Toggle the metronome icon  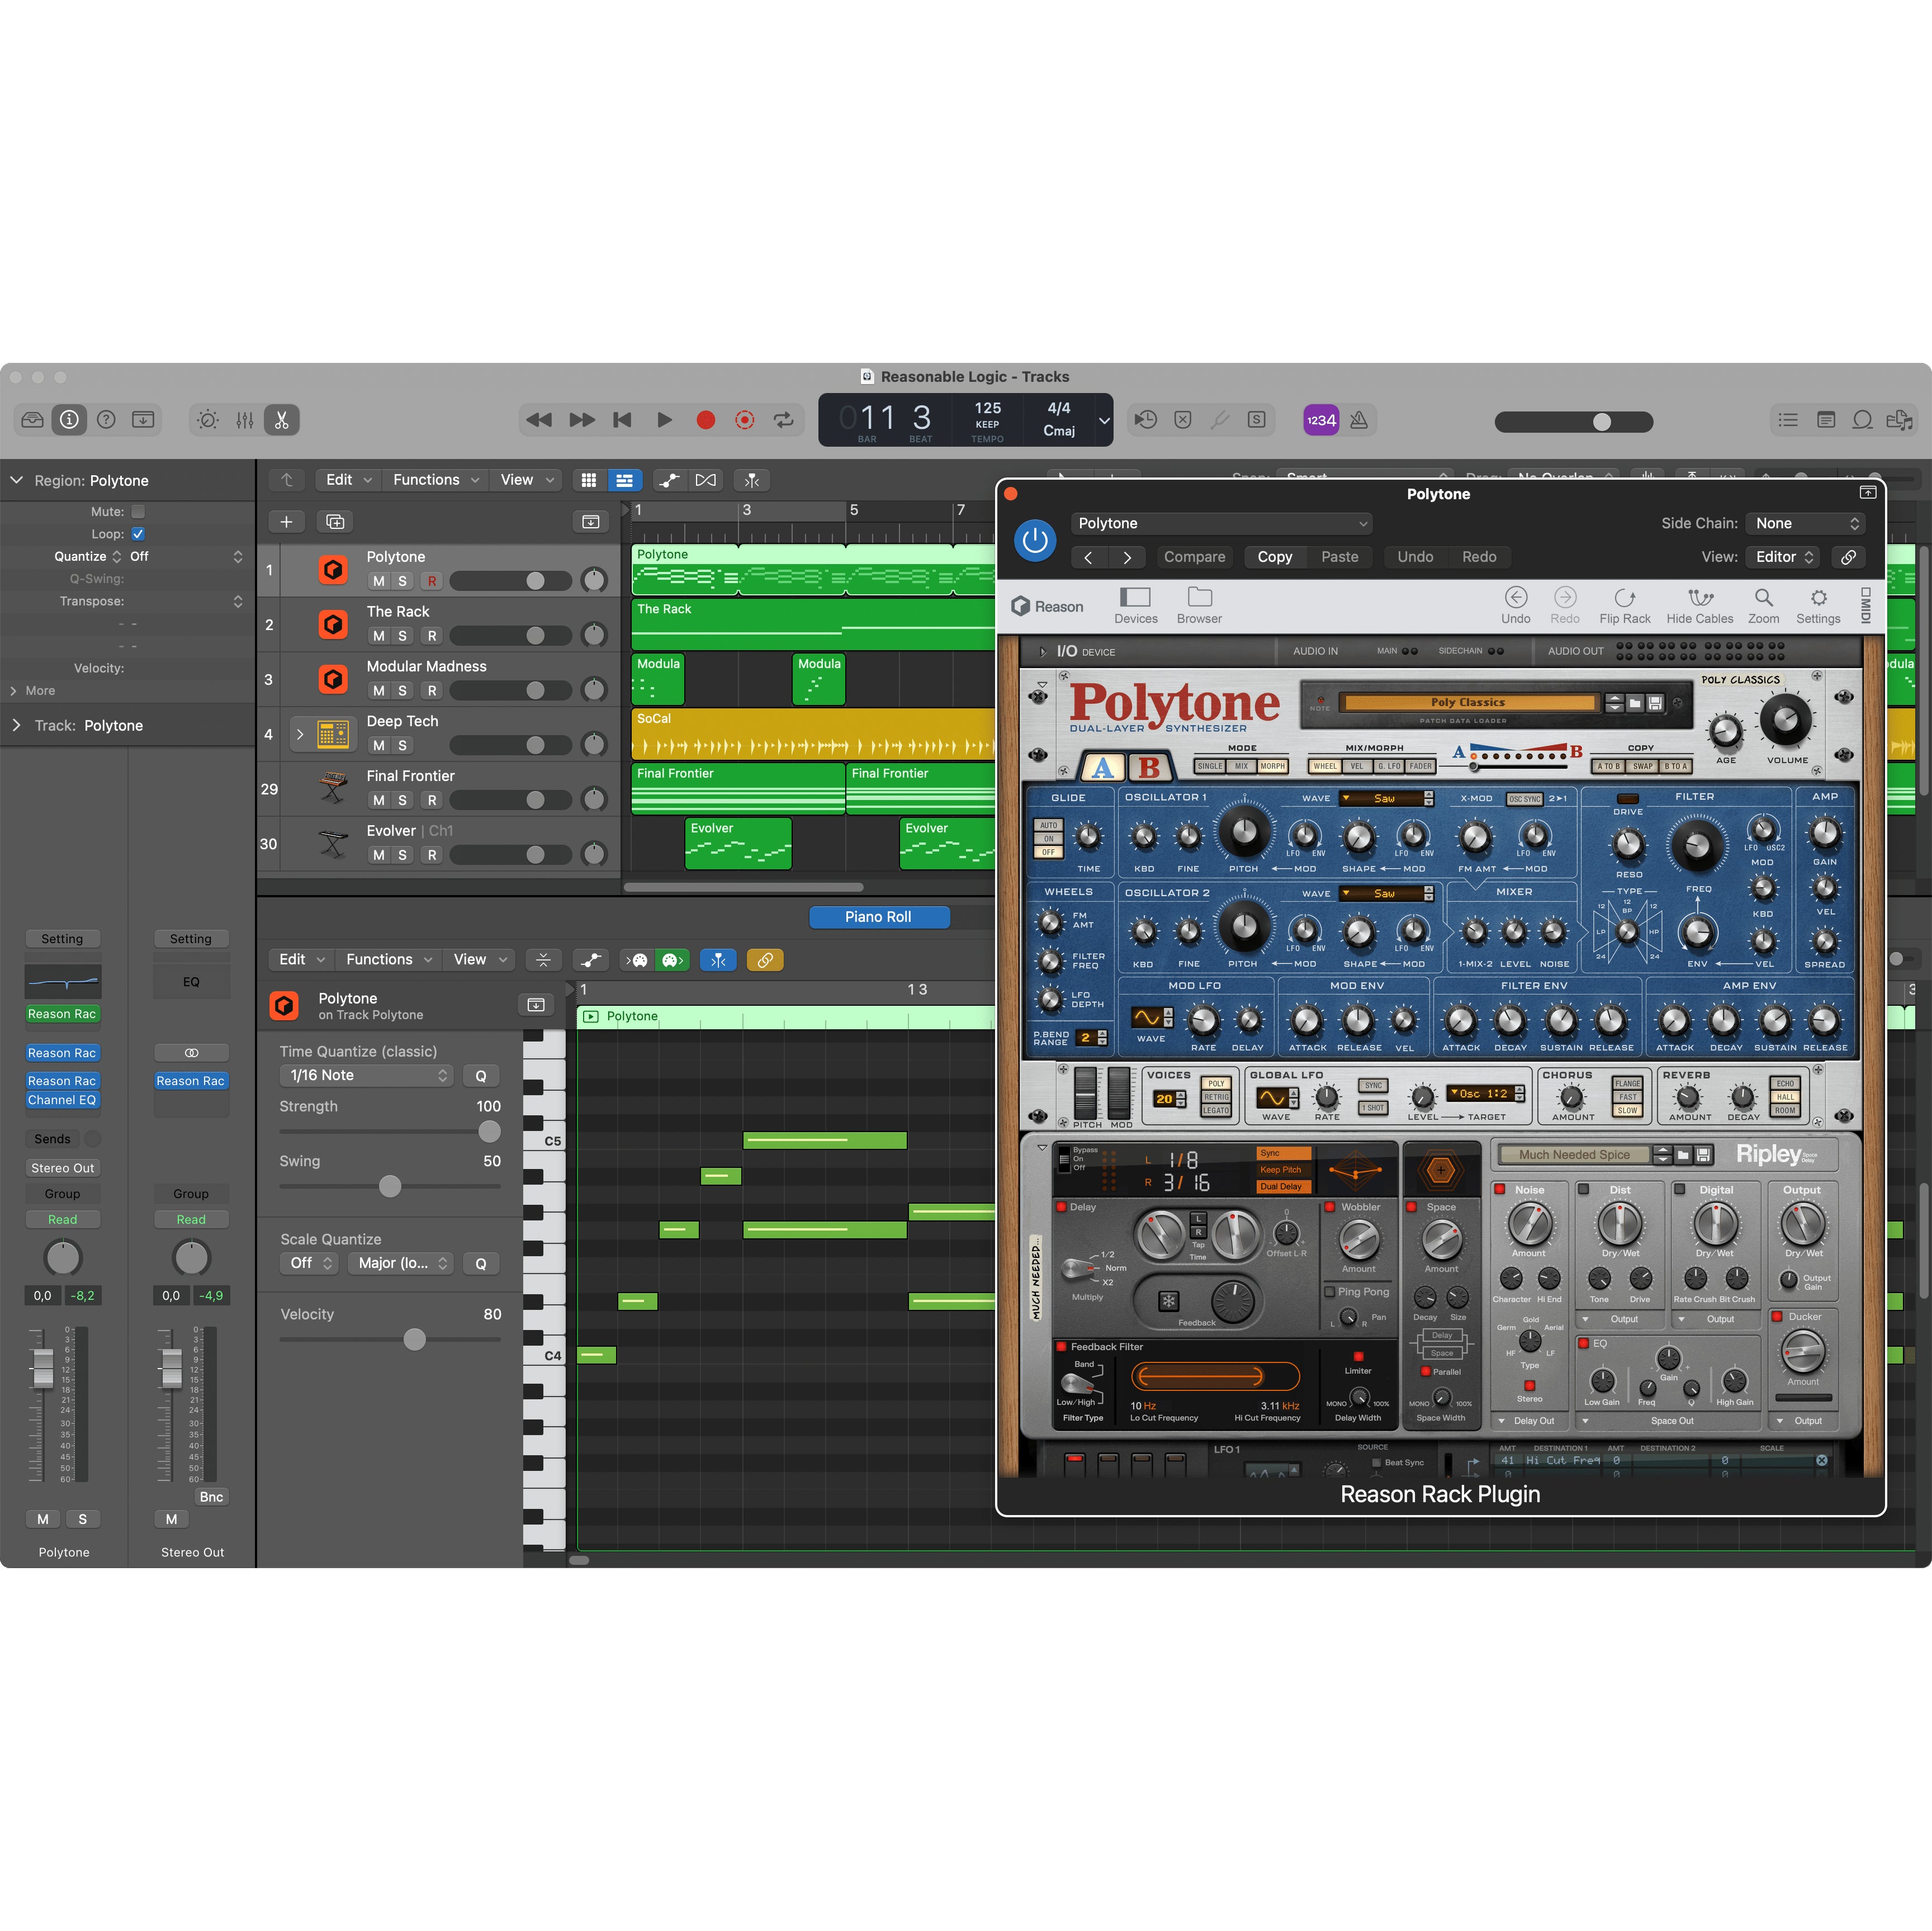[1359, 420]
